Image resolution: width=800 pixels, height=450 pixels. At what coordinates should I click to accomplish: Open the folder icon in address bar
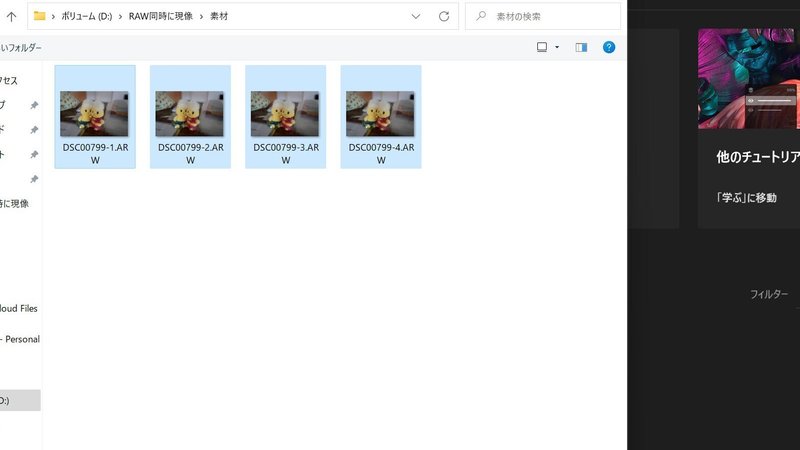click(x=39, y=16)
